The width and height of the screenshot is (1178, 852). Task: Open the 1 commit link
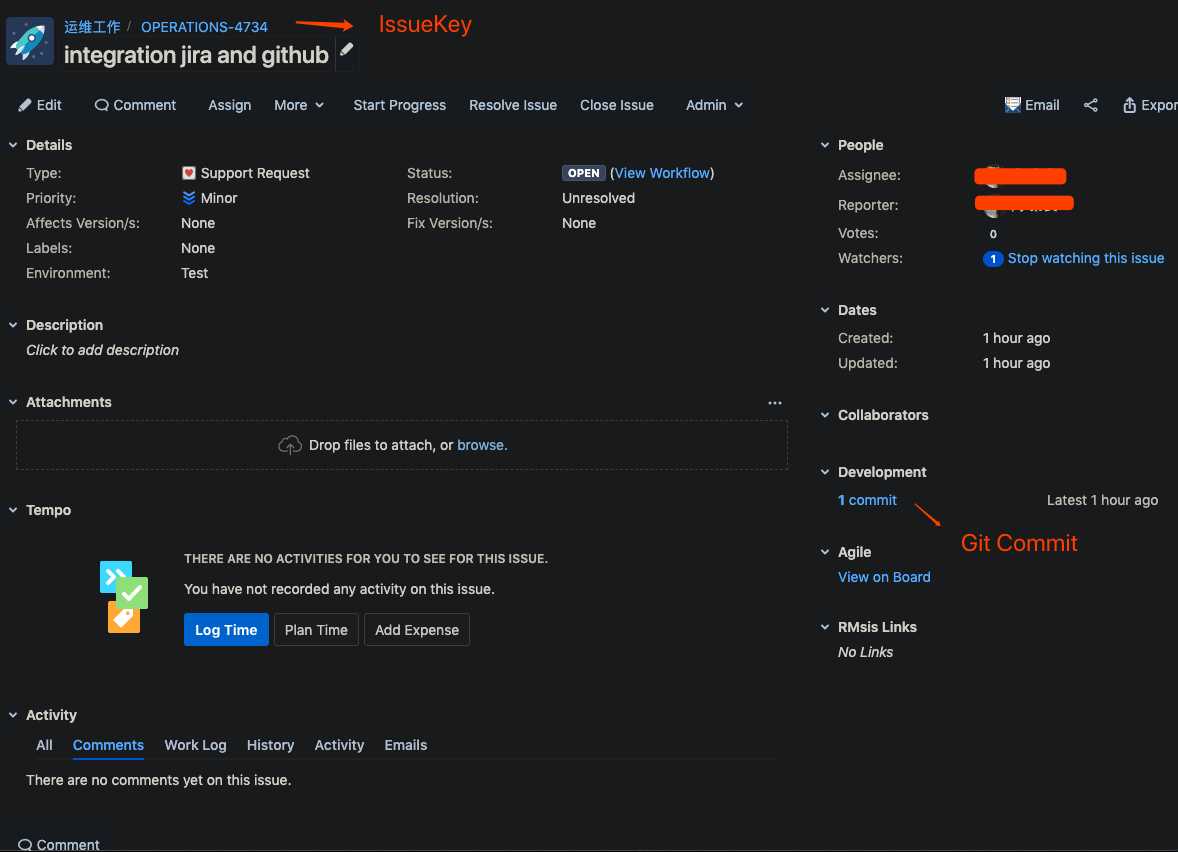point(867,500)
